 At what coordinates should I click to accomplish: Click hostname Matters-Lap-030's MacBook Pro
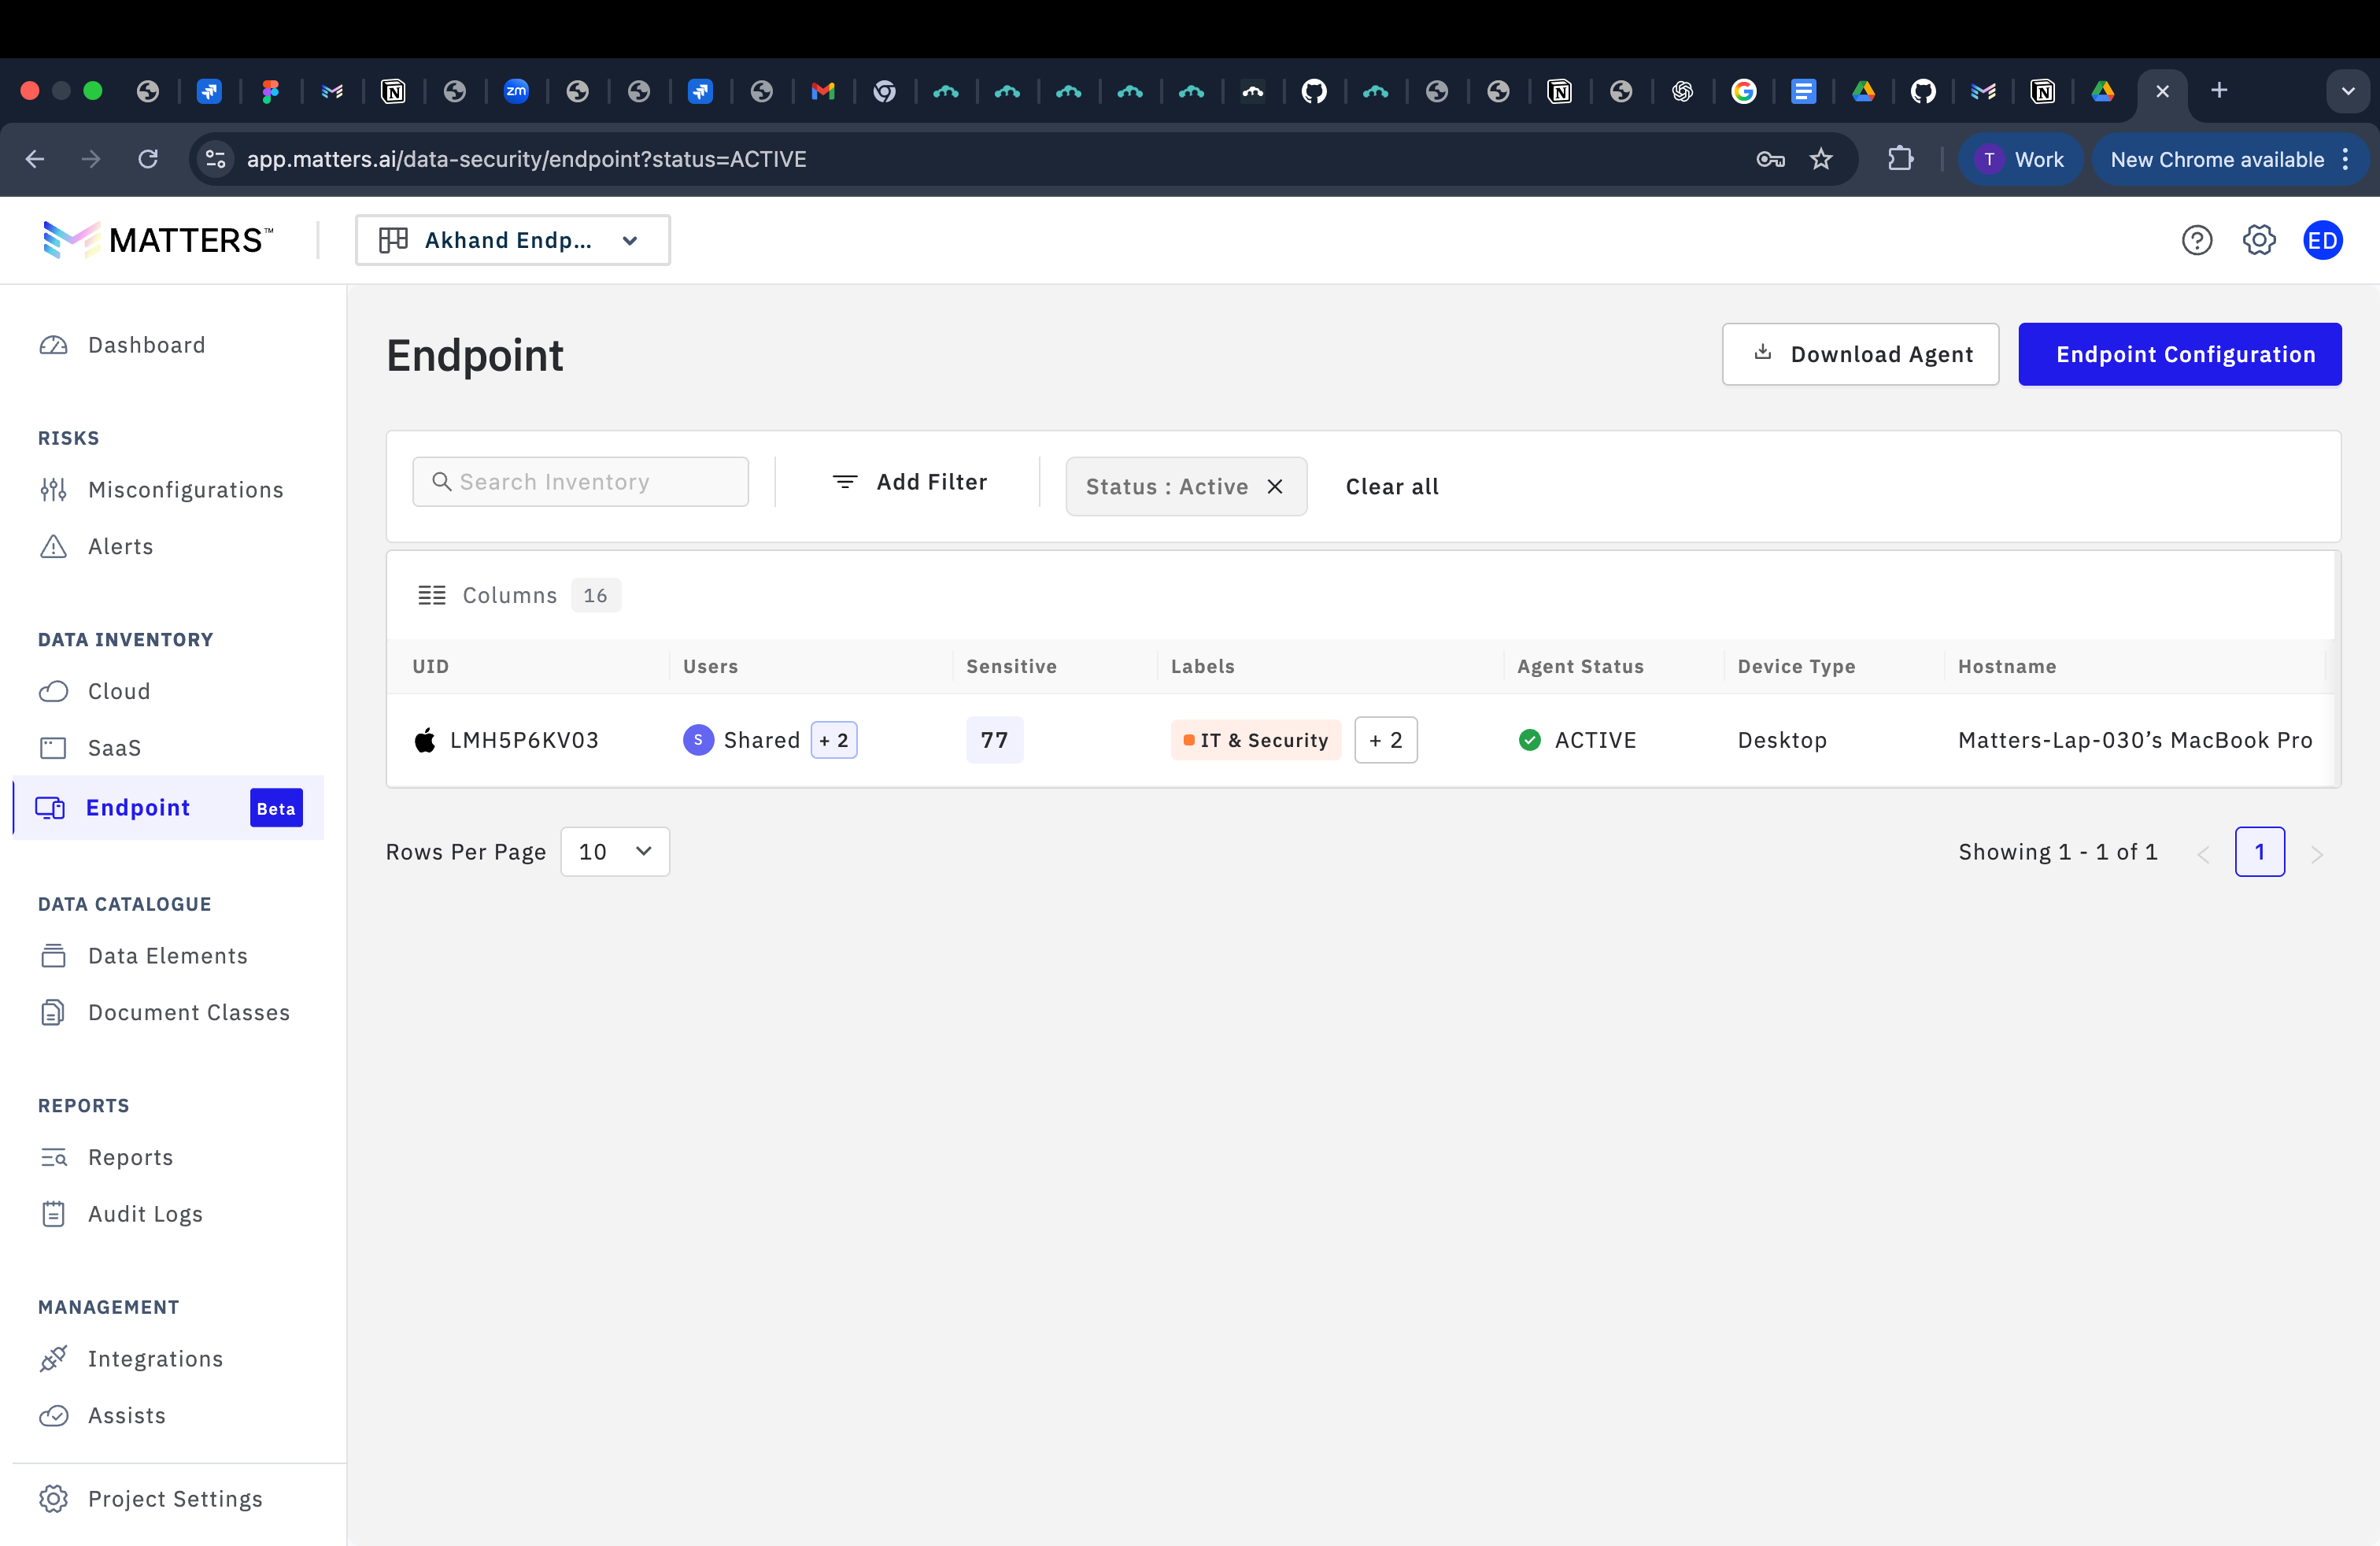[2135, 740]
